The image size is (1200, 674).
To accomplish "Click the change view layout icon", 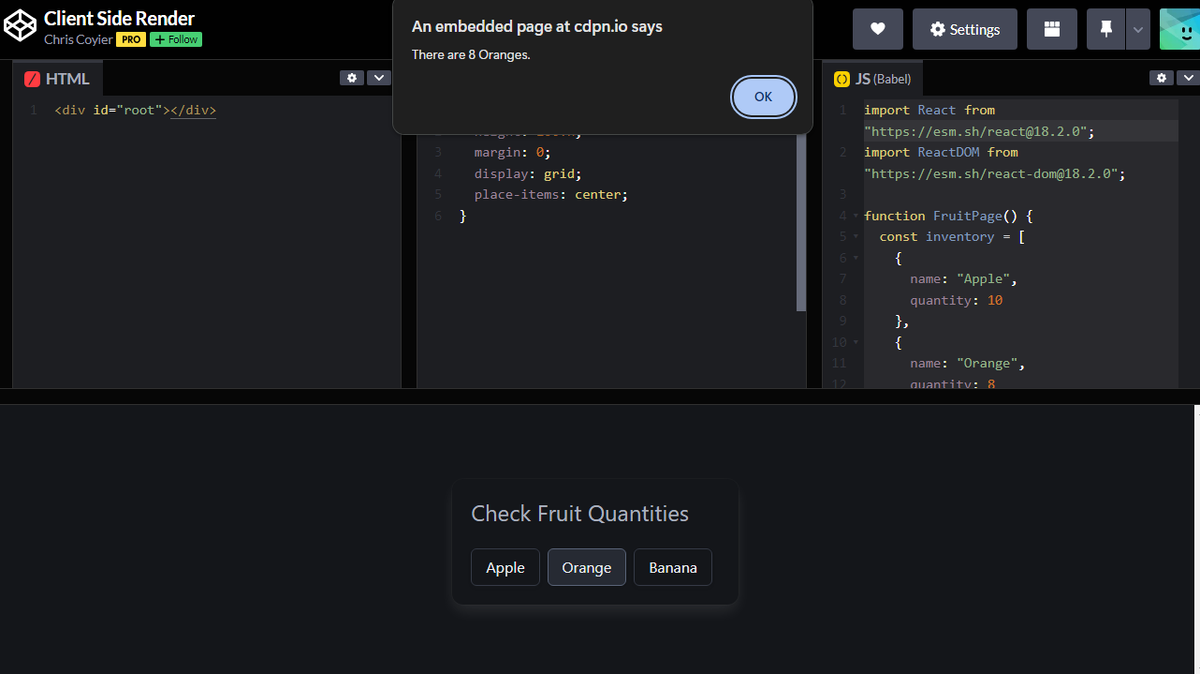I will [x=1051, y=28].
